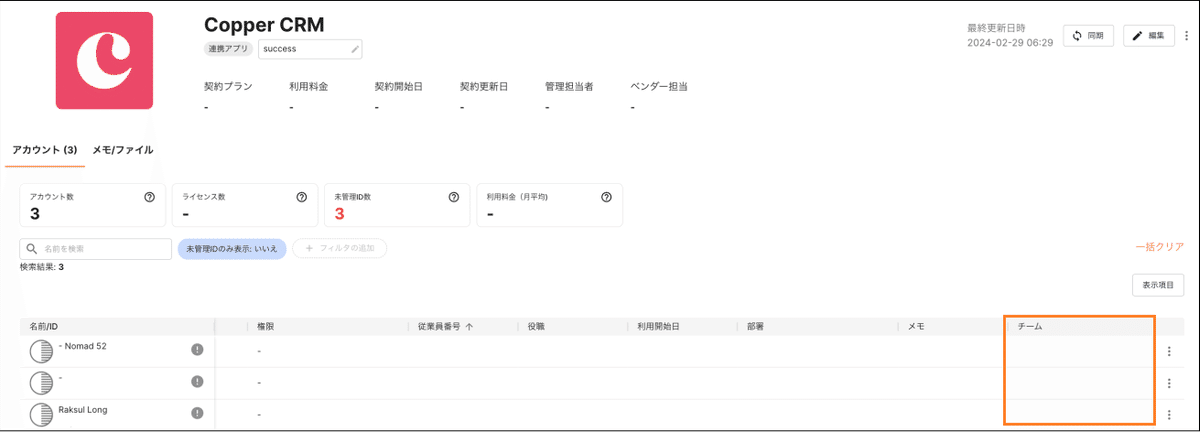Click the 一括クリア link
The image size is (1200, 432).
pyautogui.click(x=1160, y=247)
